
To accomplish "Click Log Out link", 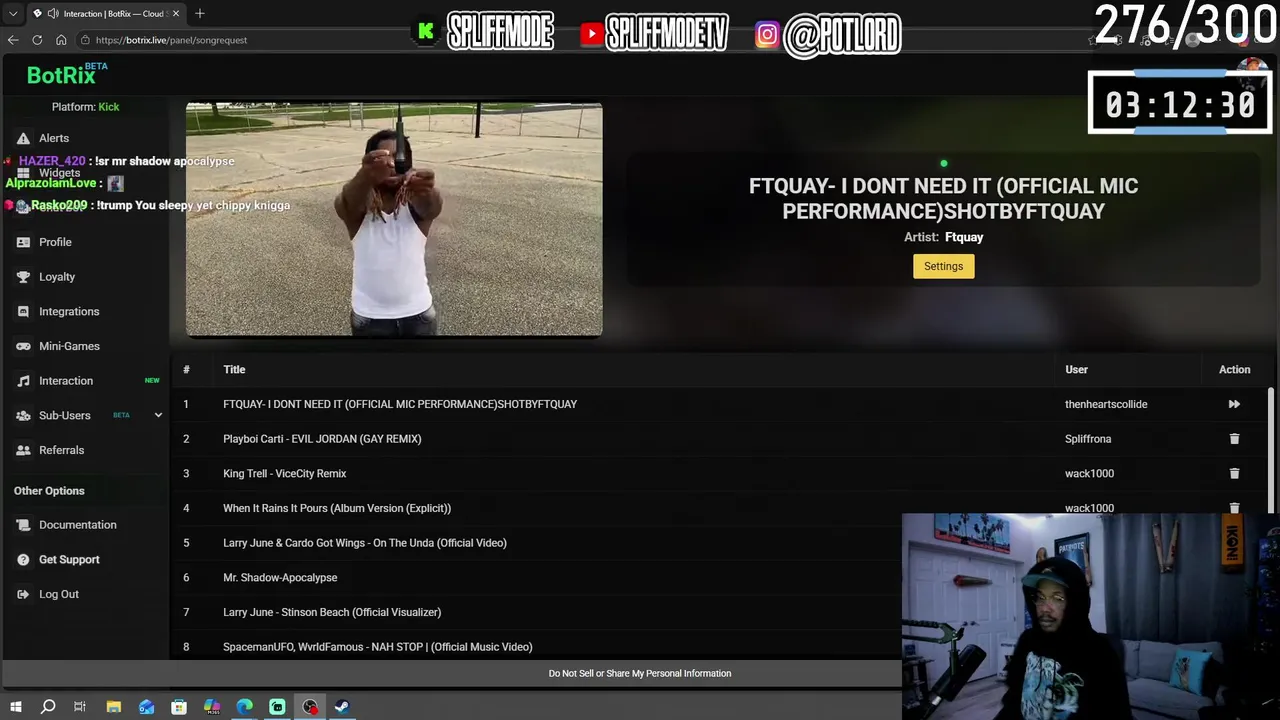I will coord(59,594).
